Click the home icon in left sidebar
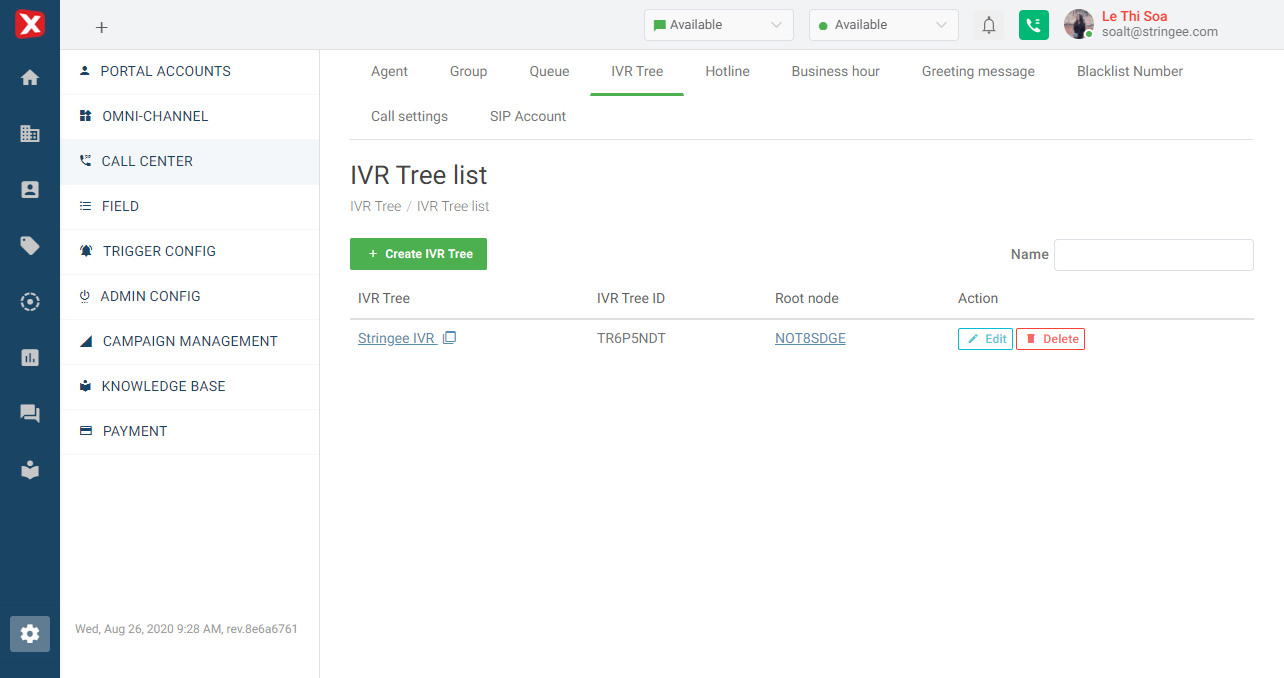Screen dimensions: 1284x678 pos(30,77)
